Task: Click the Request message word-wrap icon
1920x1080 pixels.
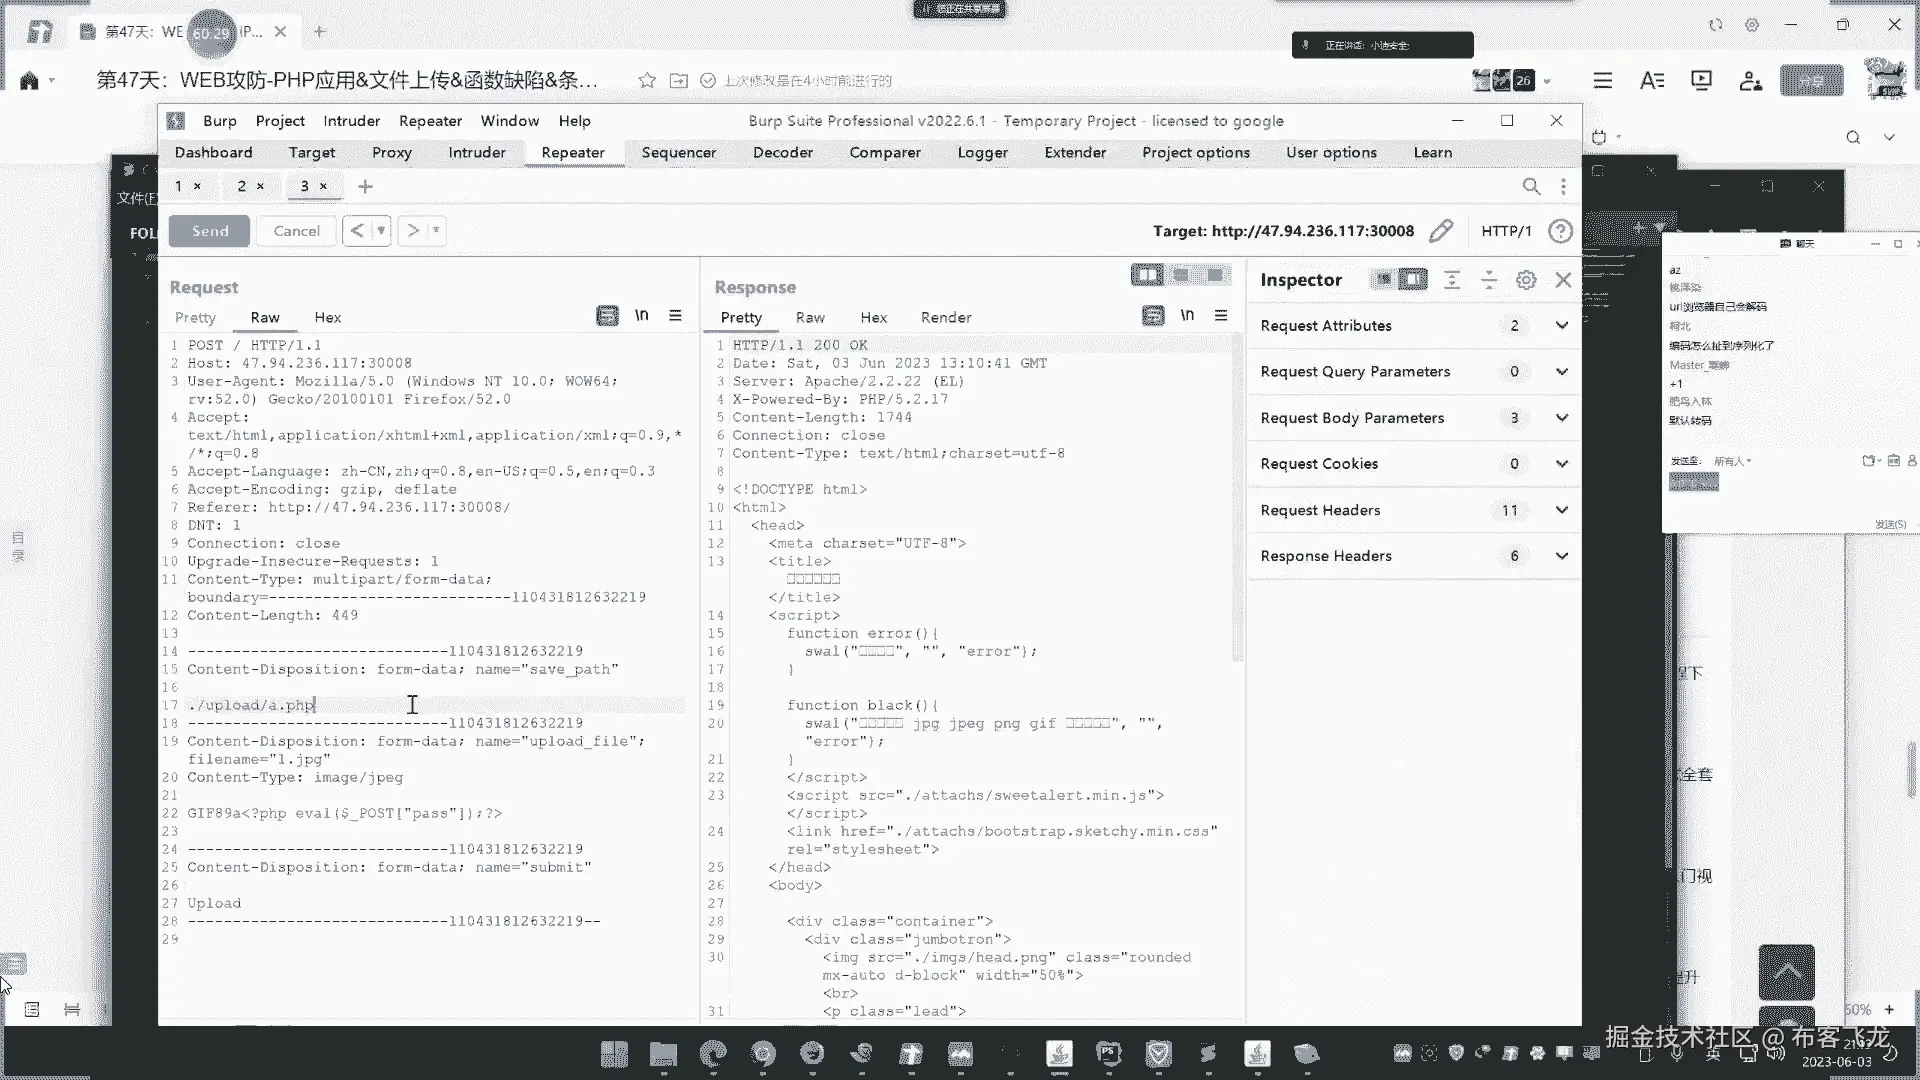Action: pyautogui.click(x=607, y=316)
